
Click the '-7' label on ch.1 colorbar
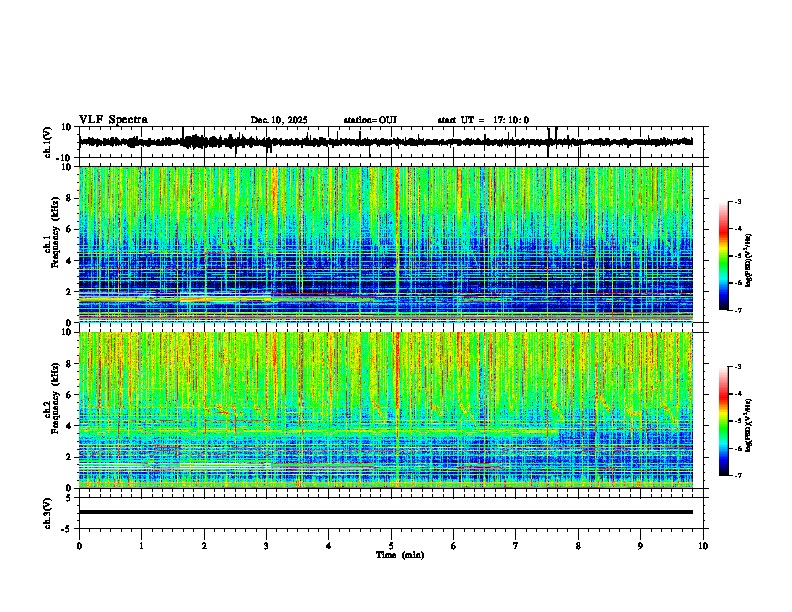(x=738, y=310)
